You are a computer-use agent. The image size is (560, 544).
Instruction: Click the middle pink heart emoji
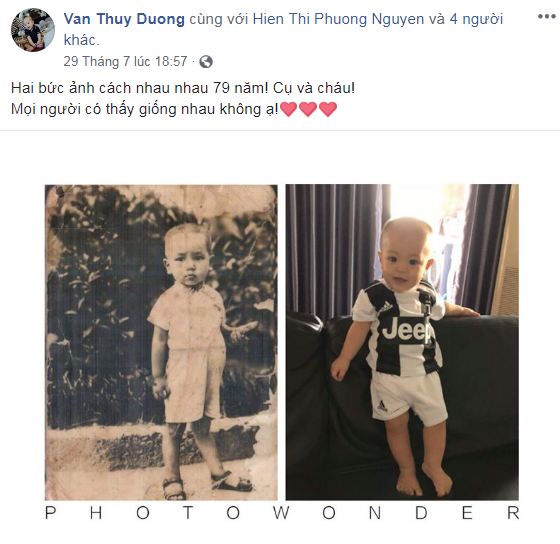[308, 109]
